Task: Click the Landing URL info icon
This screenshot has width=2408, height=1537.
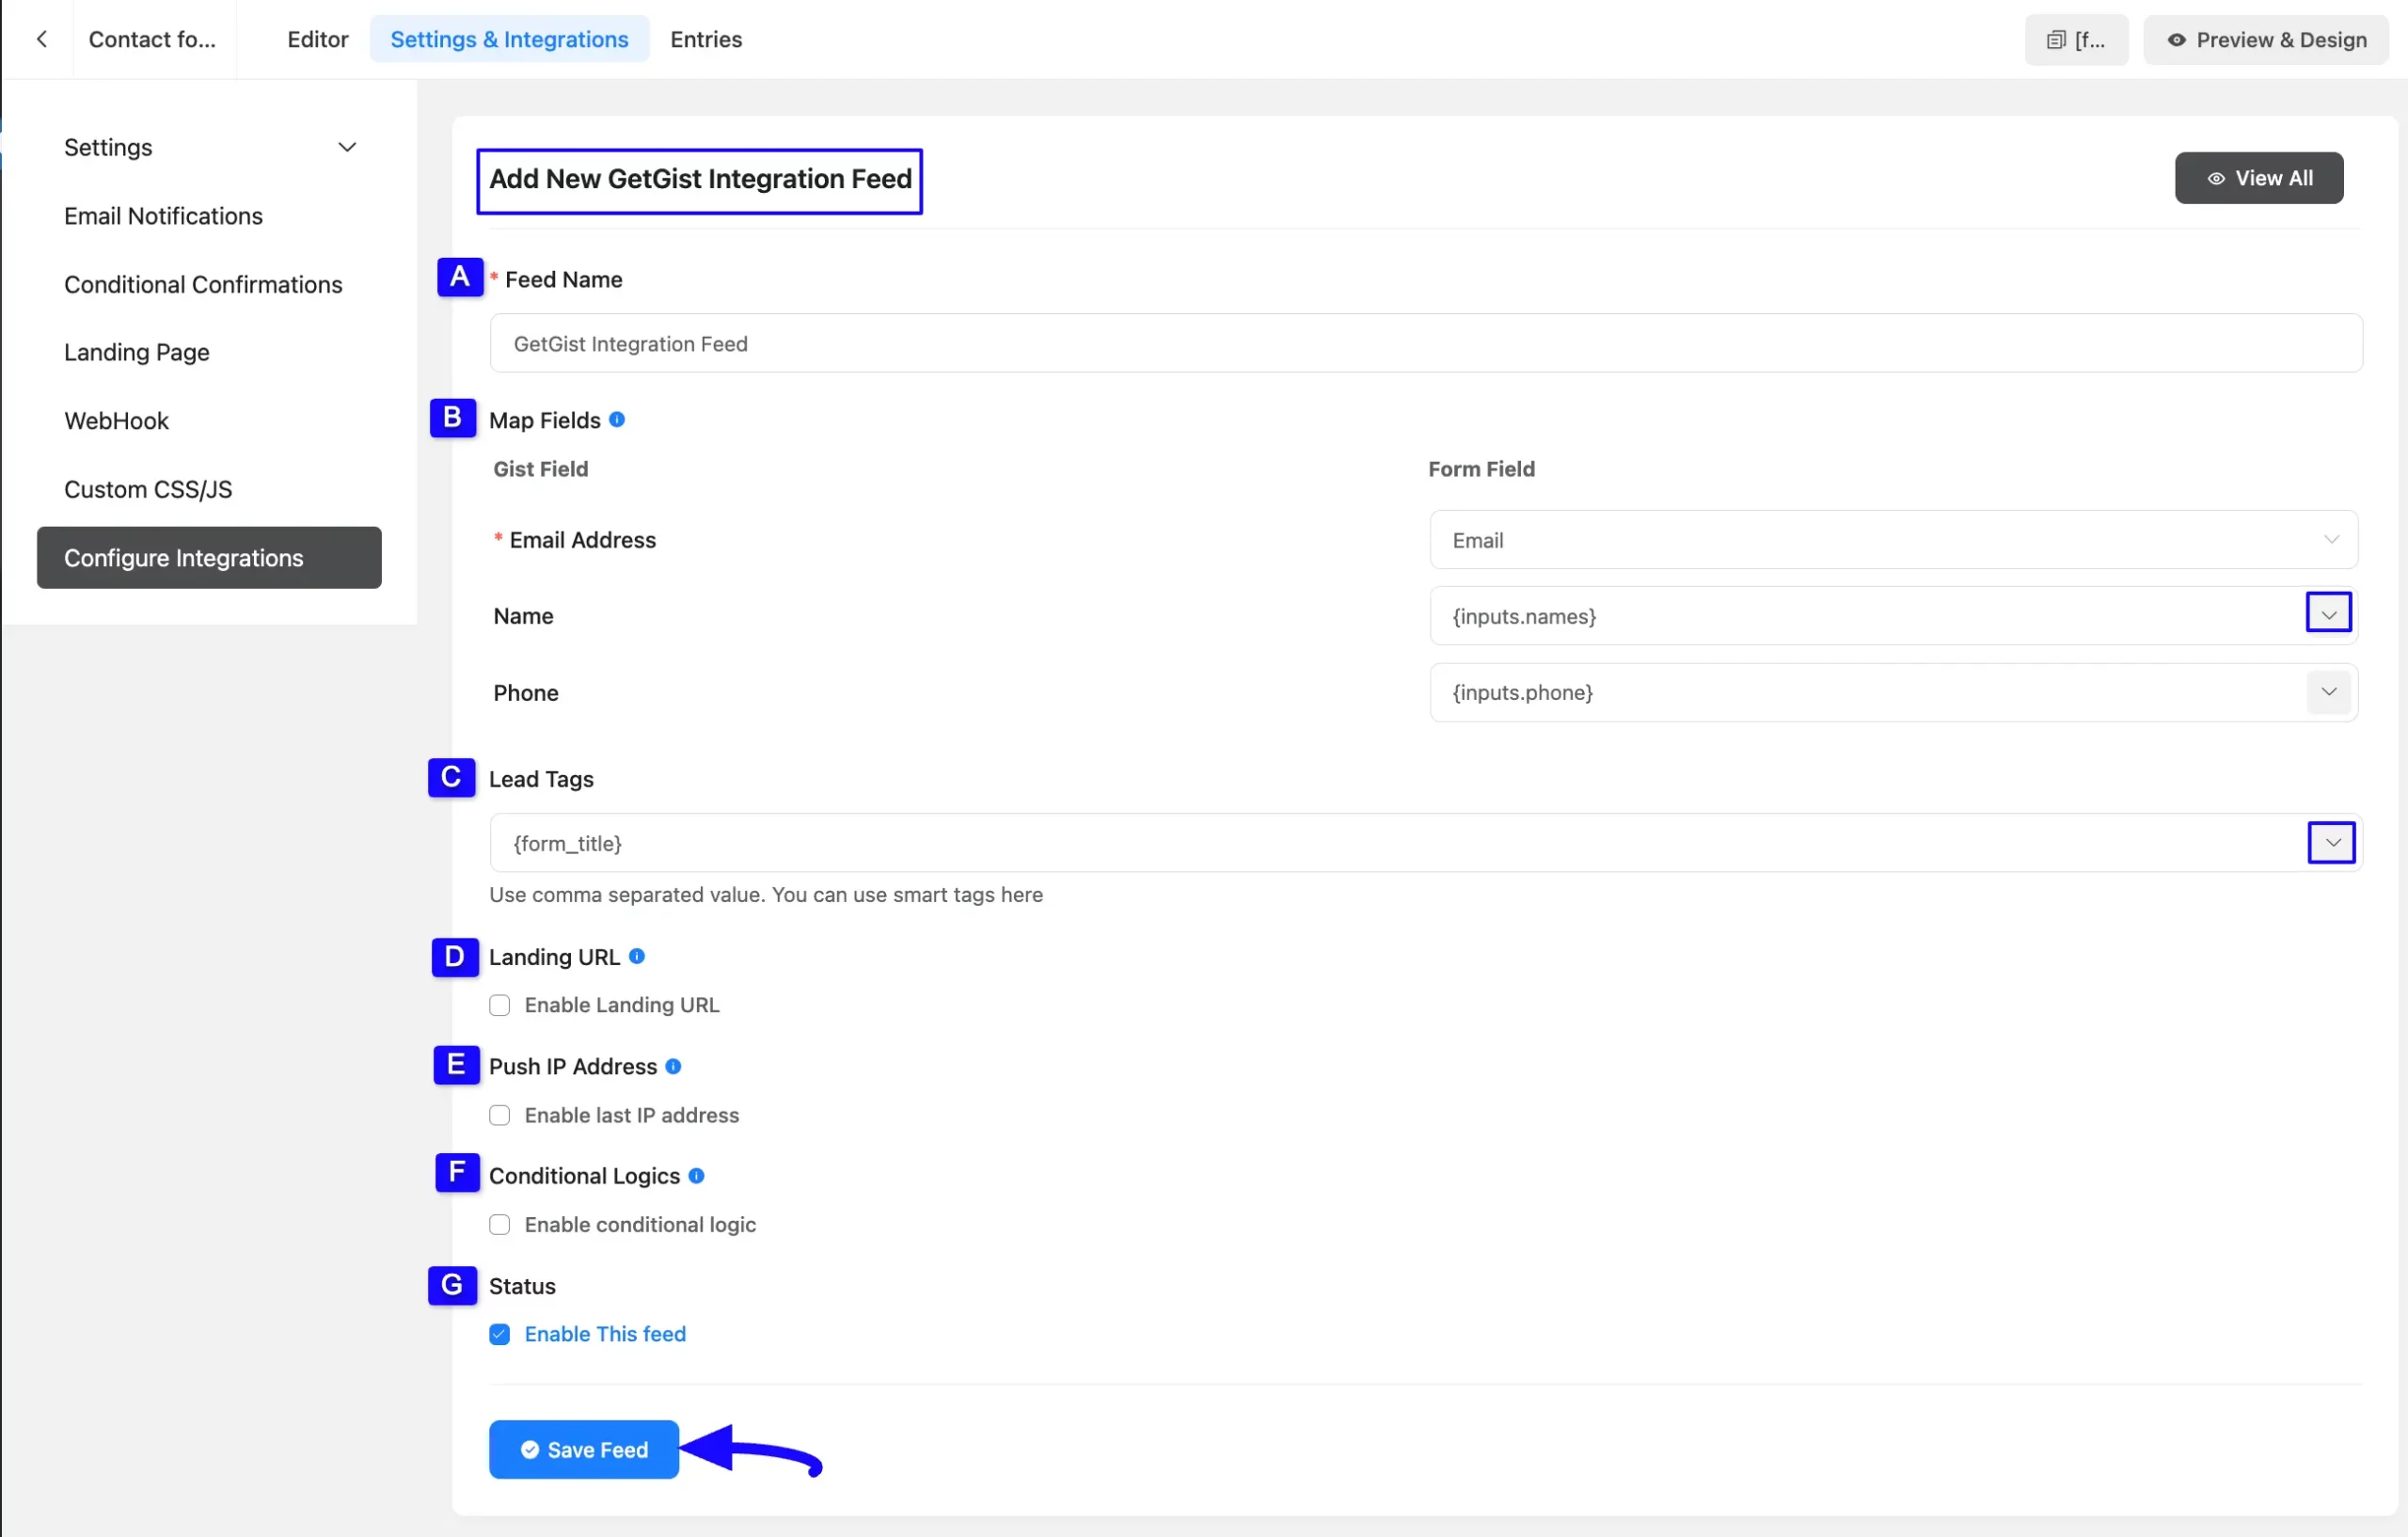Action: [637, 957]
